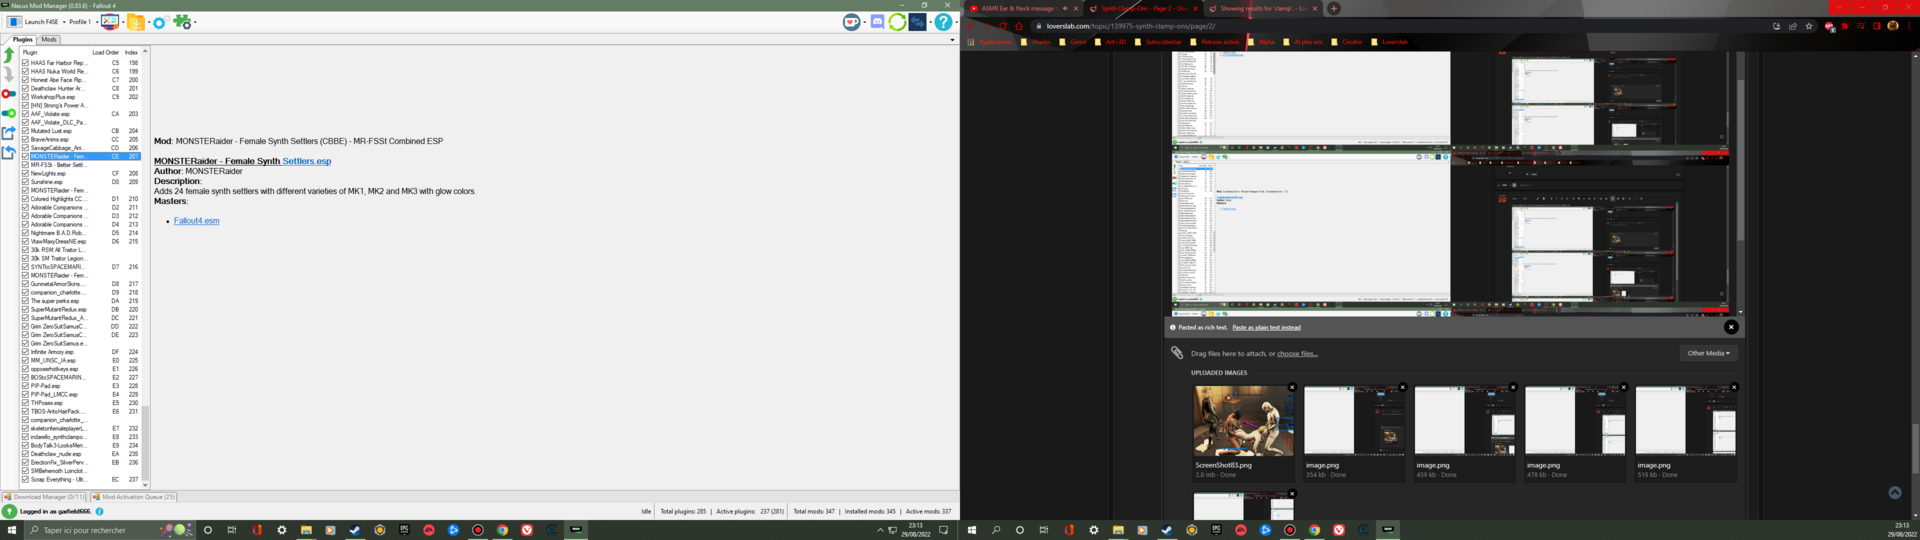This screenshot has height=540, width=1920.
Task: Click the plugin list vertical scrollbar thumb
Action: click(x=145, y=441)
